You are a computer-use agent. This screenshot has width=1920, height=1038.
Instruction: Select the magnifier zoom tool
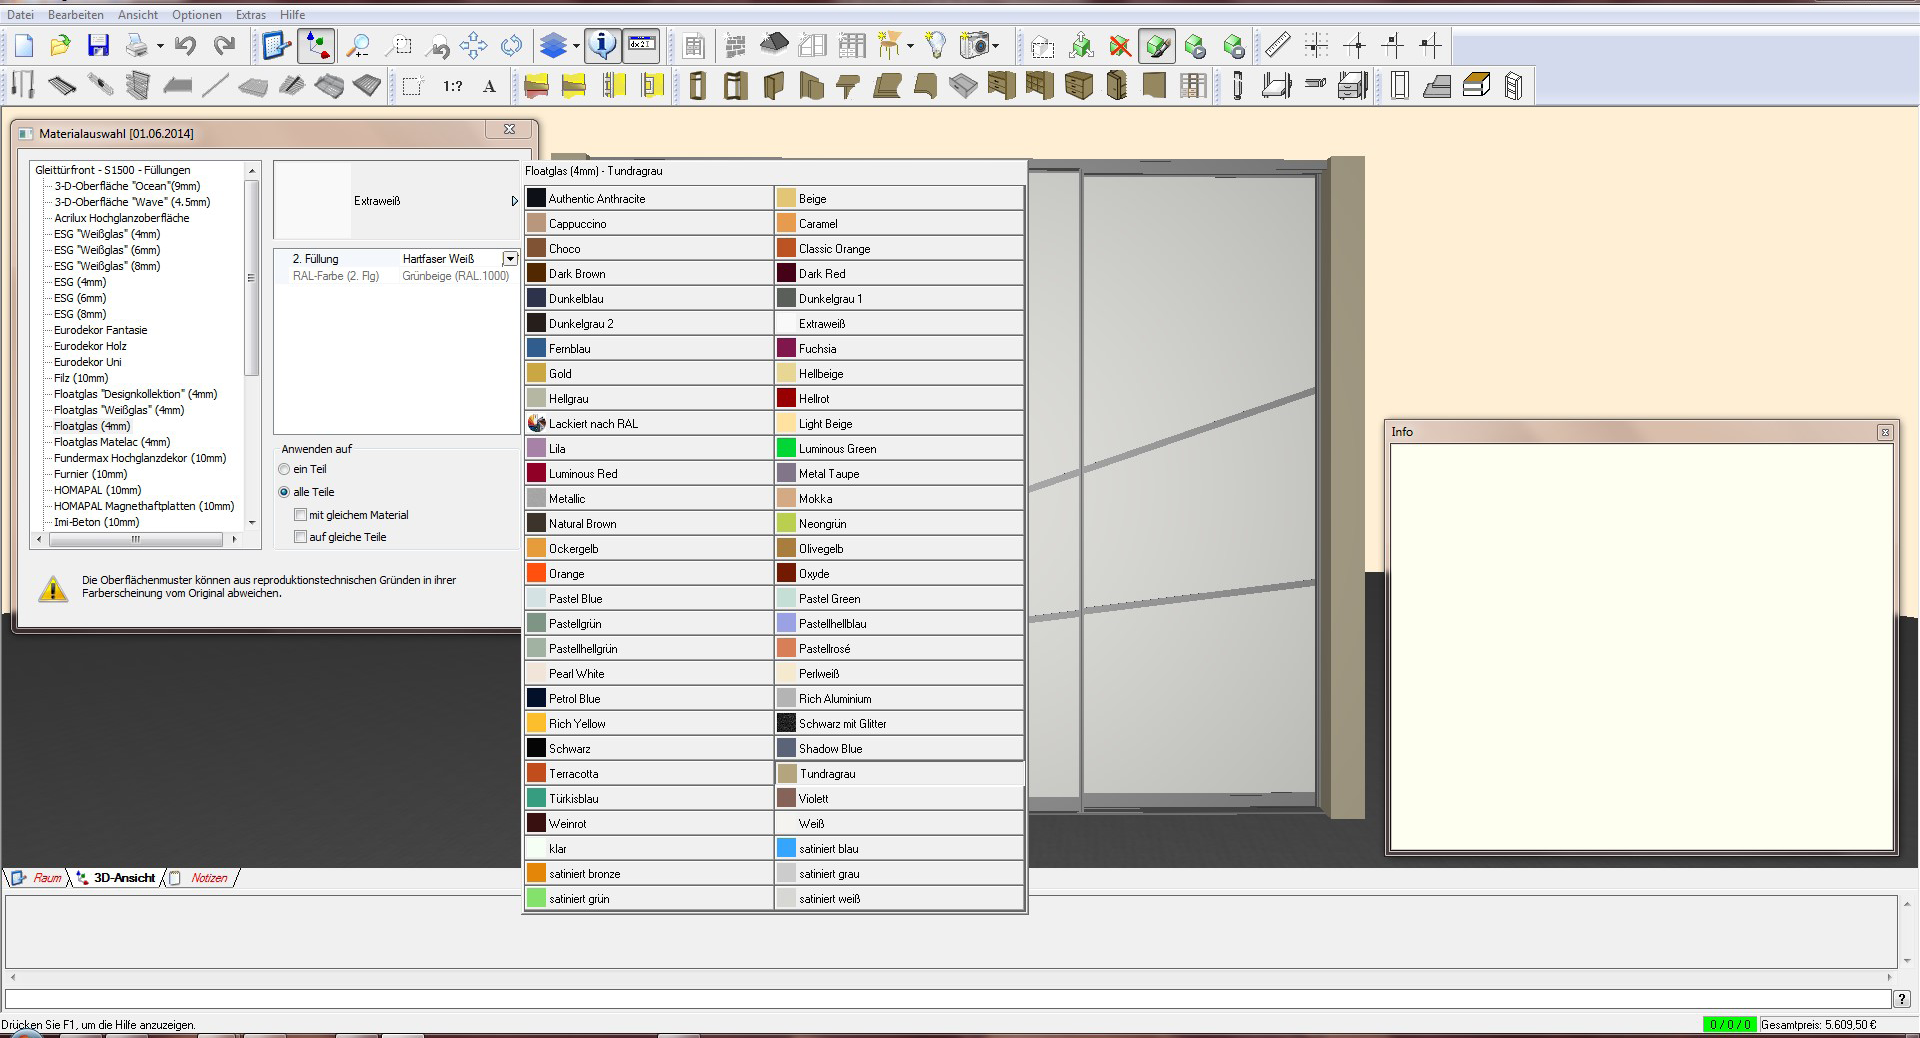pos(357,46)
